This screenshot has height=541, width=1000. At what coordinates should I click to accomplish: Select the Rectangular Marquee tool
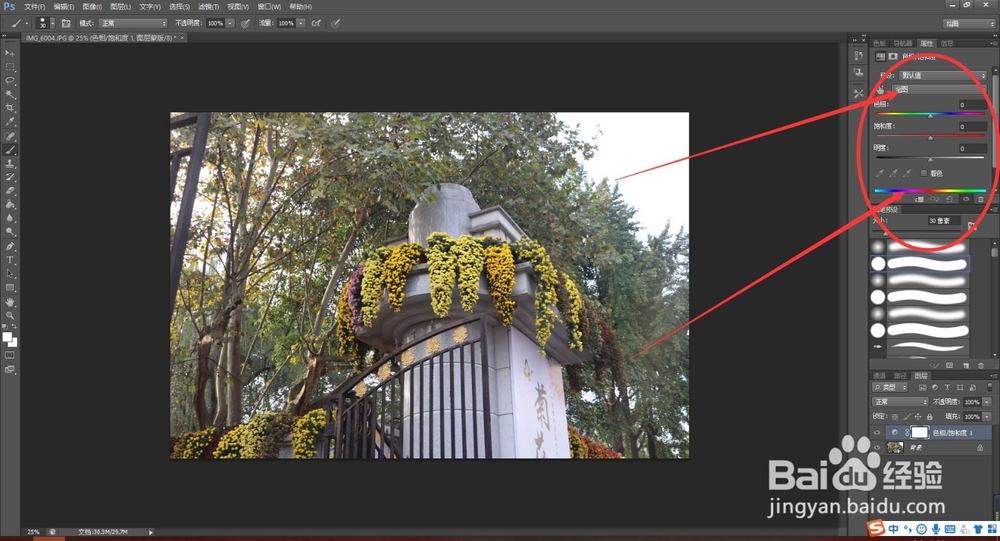coord(10,67)
